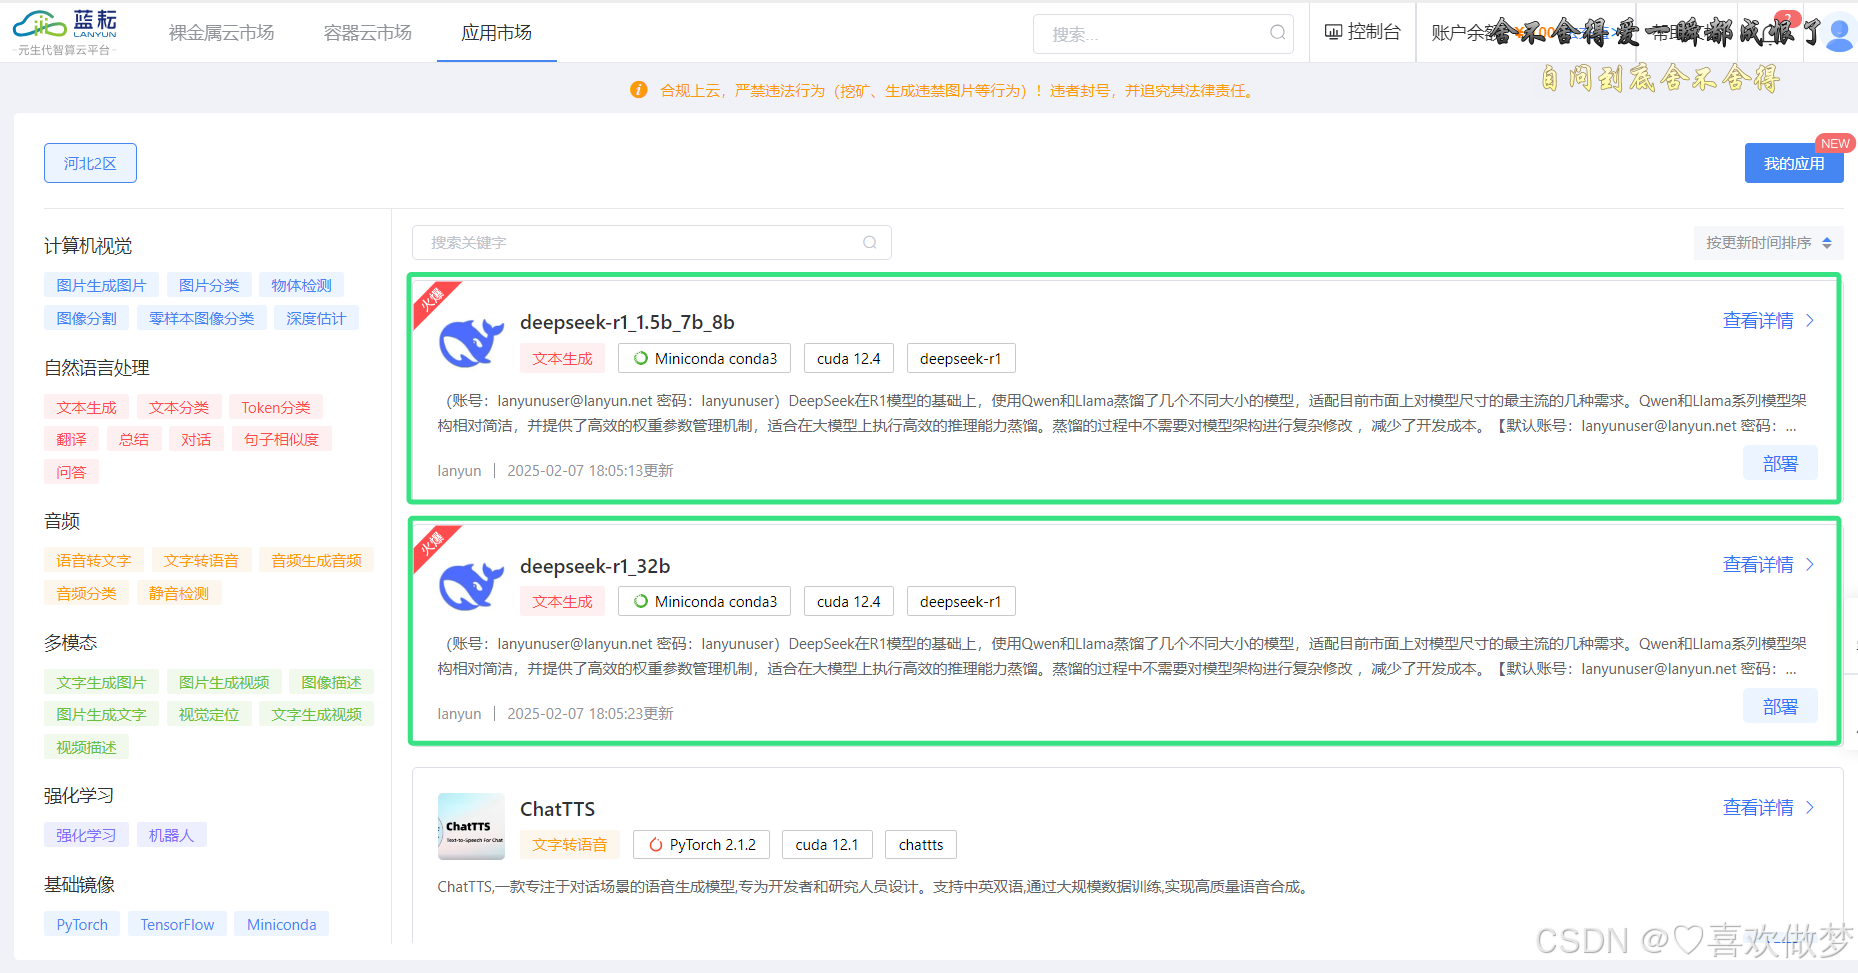1858x973 pixels.
Task: Filter by TensorFlow base image tag
Action: 177,925
